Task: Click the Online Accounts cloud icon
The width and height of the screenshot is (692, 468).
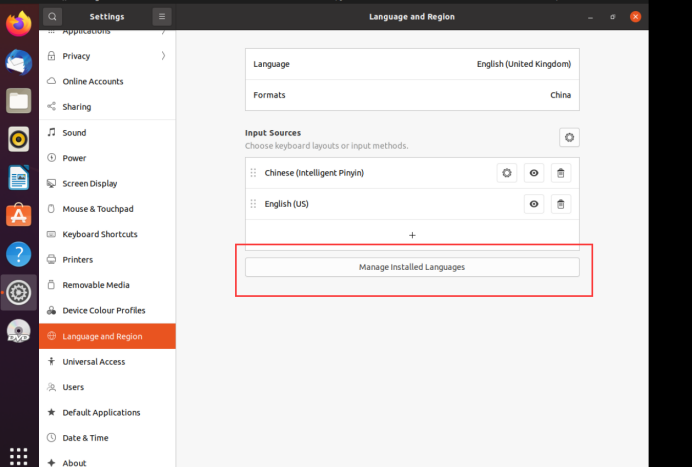Action: pos(52,81)
